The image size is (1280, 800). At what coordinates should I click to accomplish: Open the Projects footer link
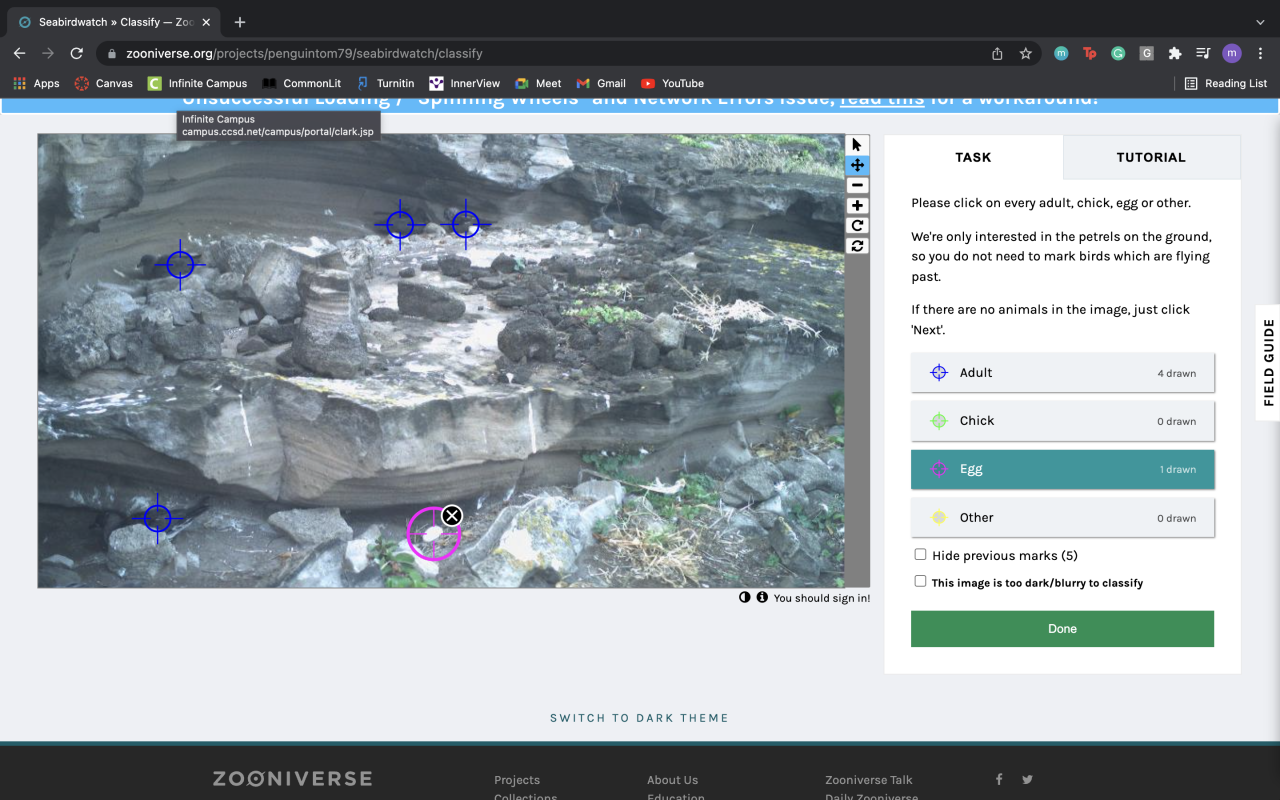pos(517,780)
